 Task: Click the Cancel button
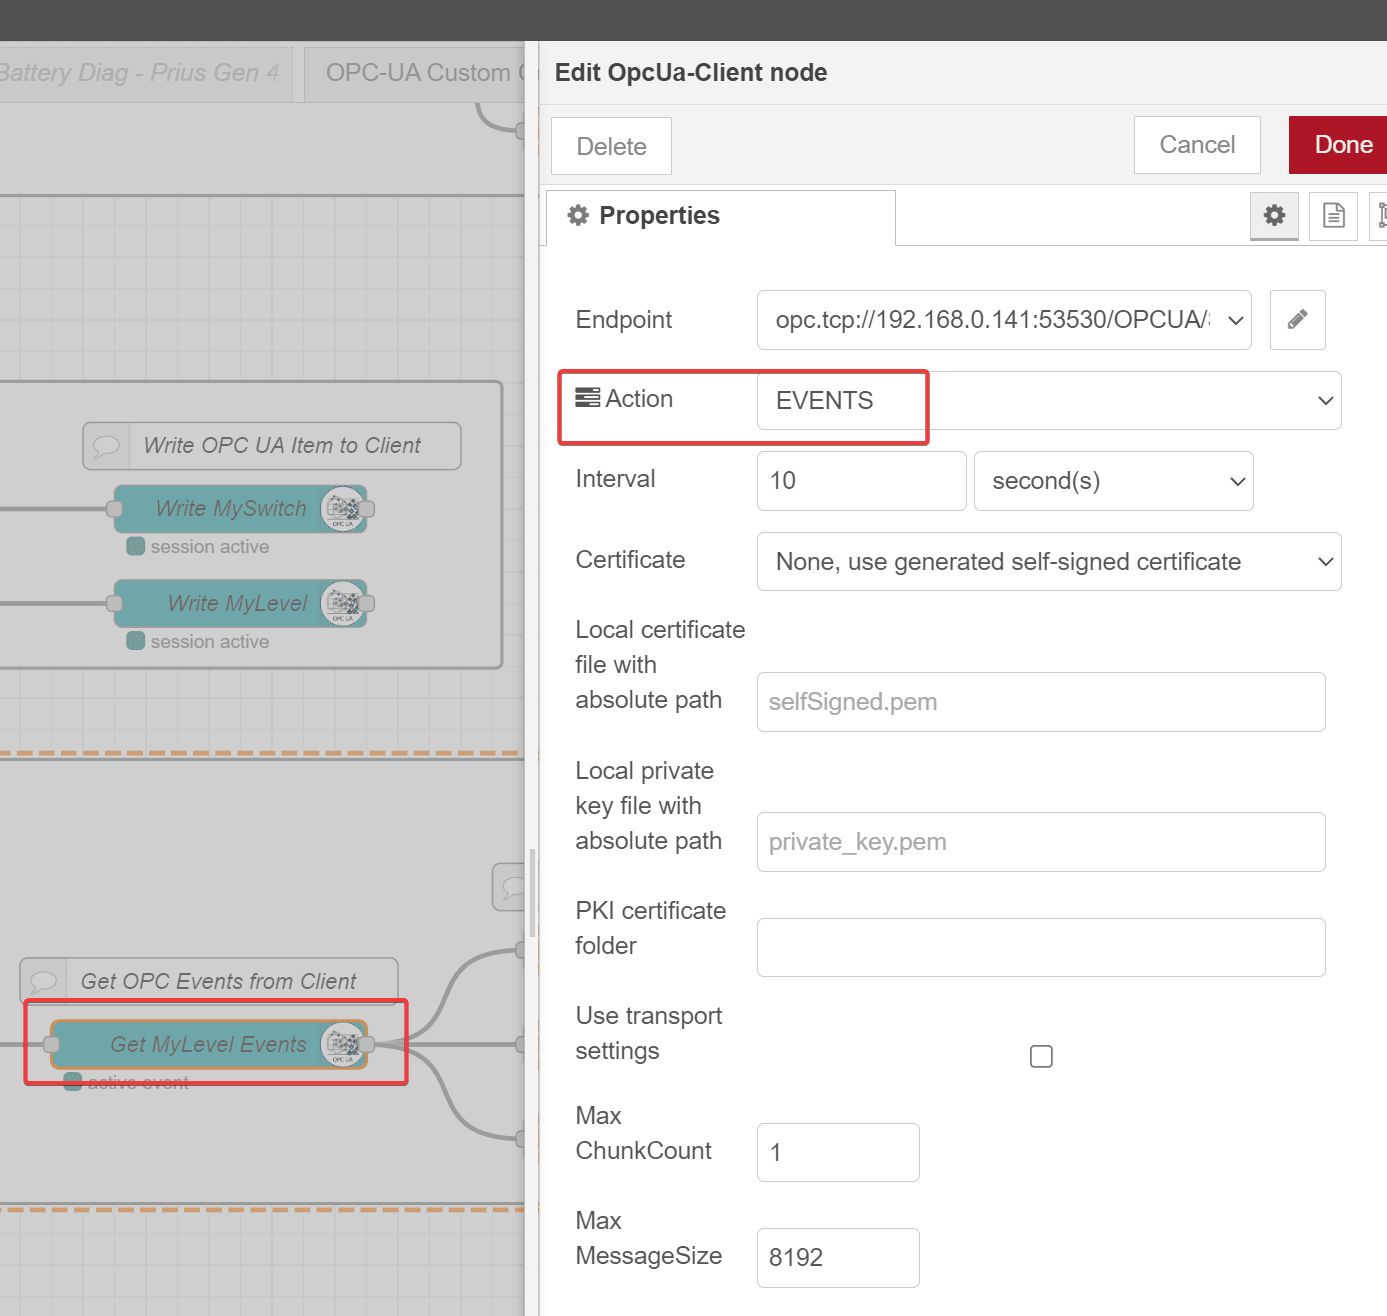(x=1196, y=145)
